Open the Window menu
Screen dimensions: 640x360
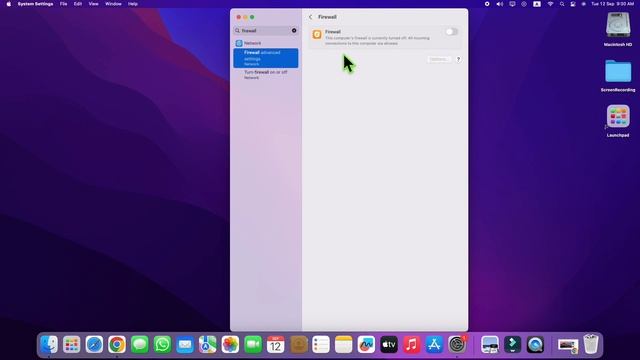(x=113, y=4)
